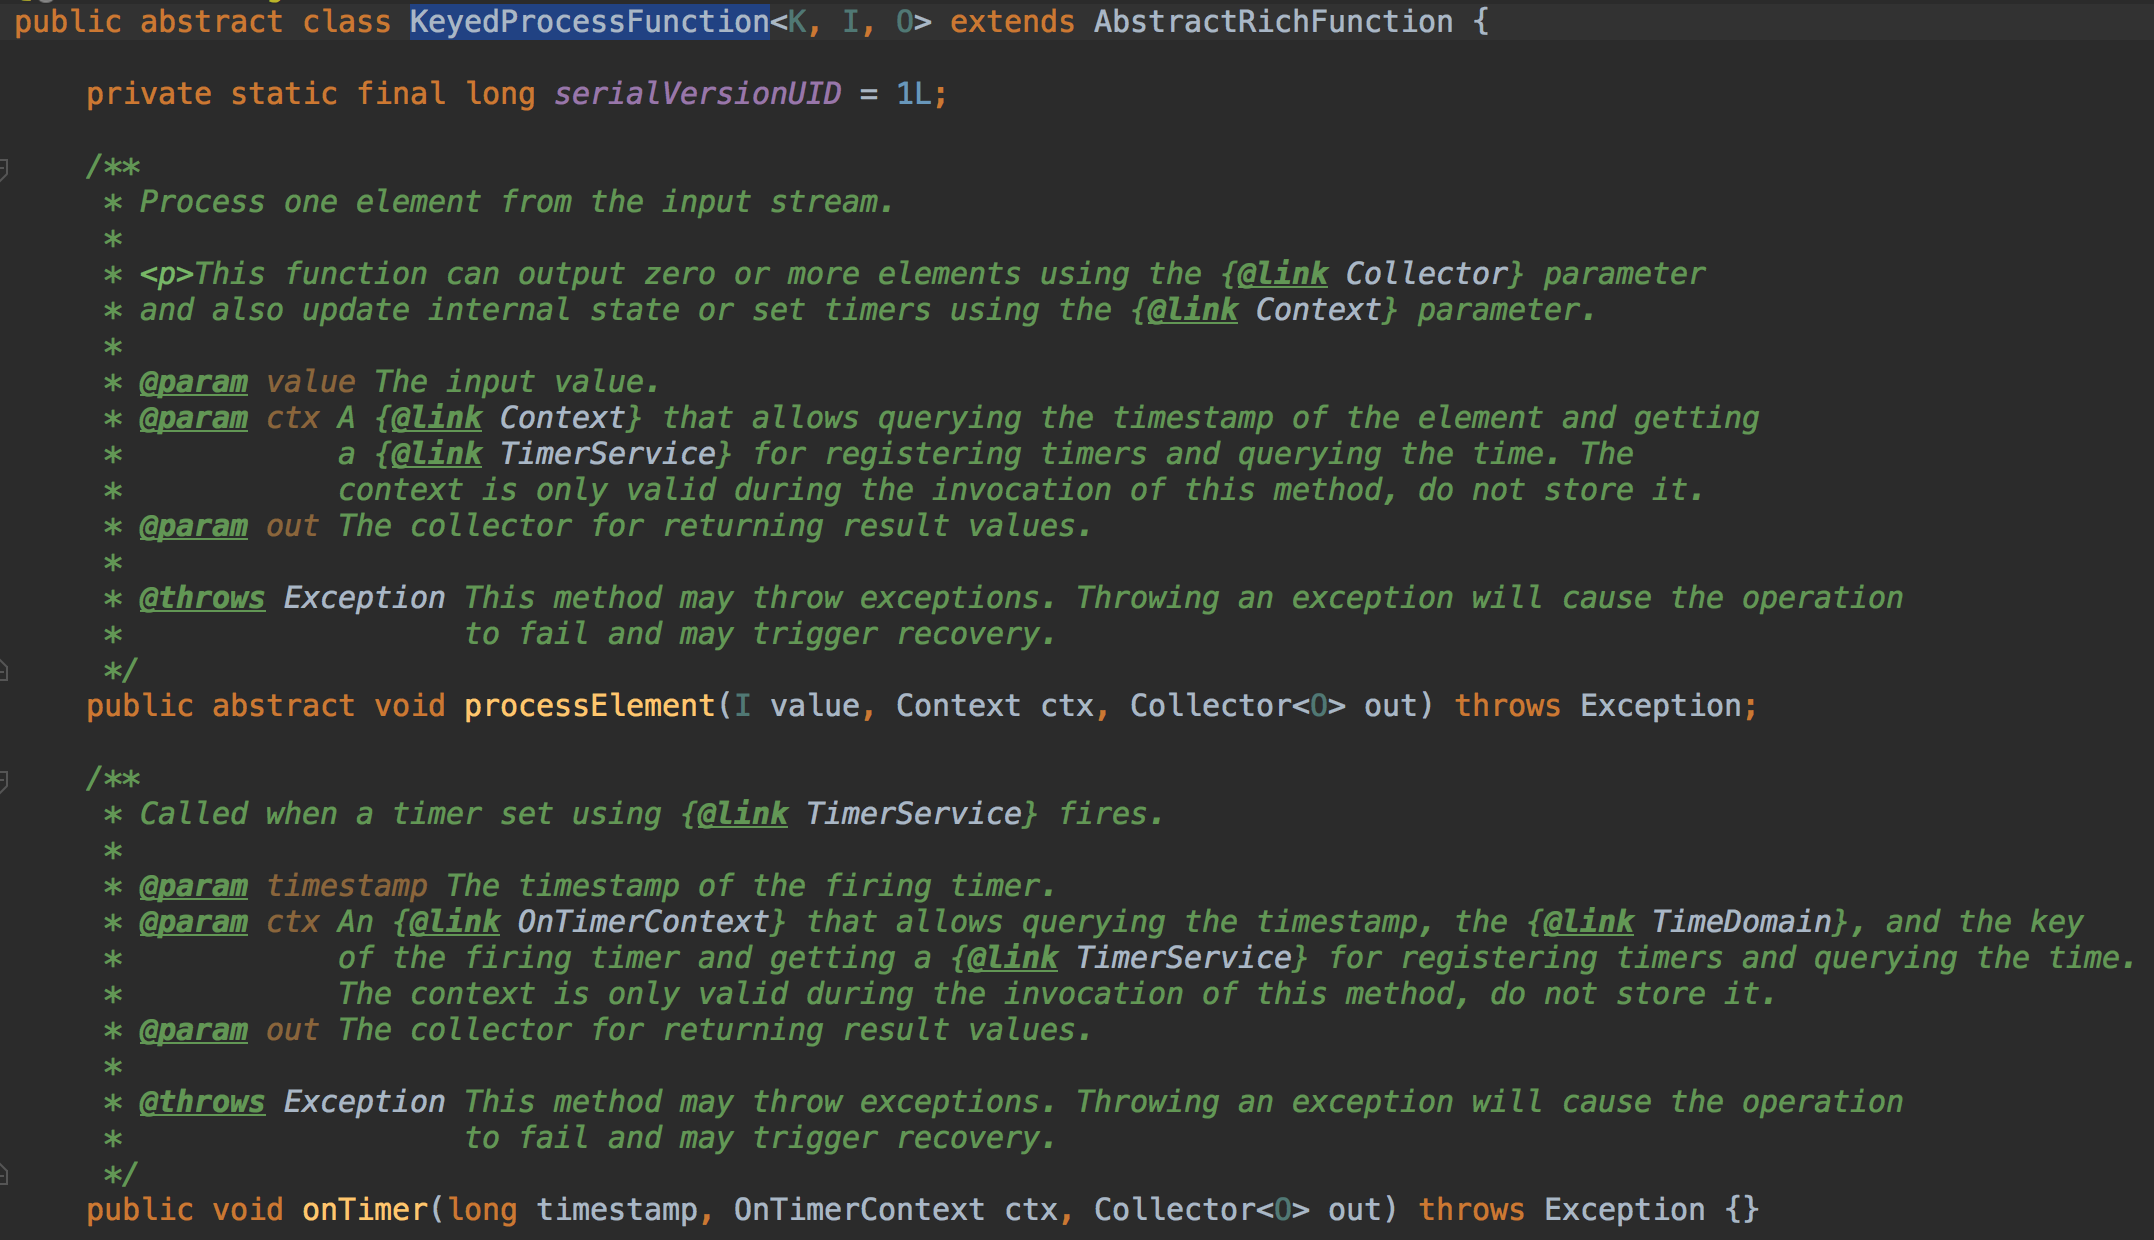Click the fold end marker above onTimer

pos(4,1174)
